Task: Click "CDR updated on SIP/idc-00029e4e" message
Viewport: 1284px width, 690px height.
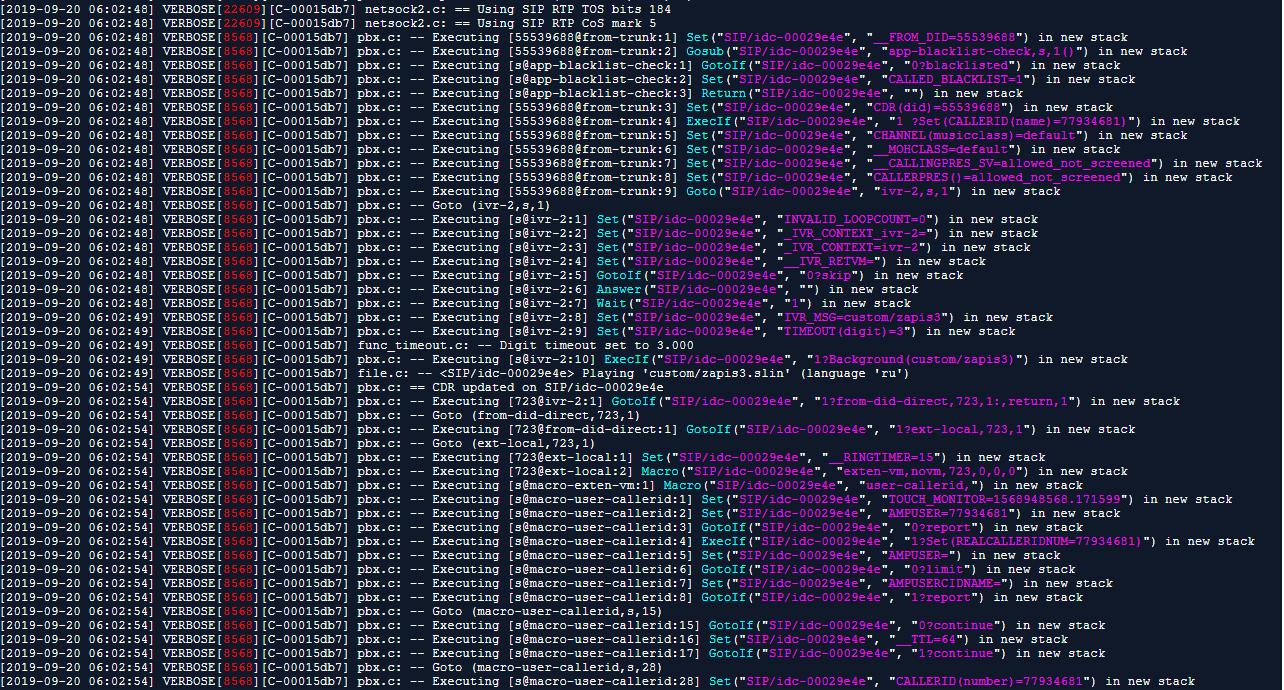Action: coord(547,387)
